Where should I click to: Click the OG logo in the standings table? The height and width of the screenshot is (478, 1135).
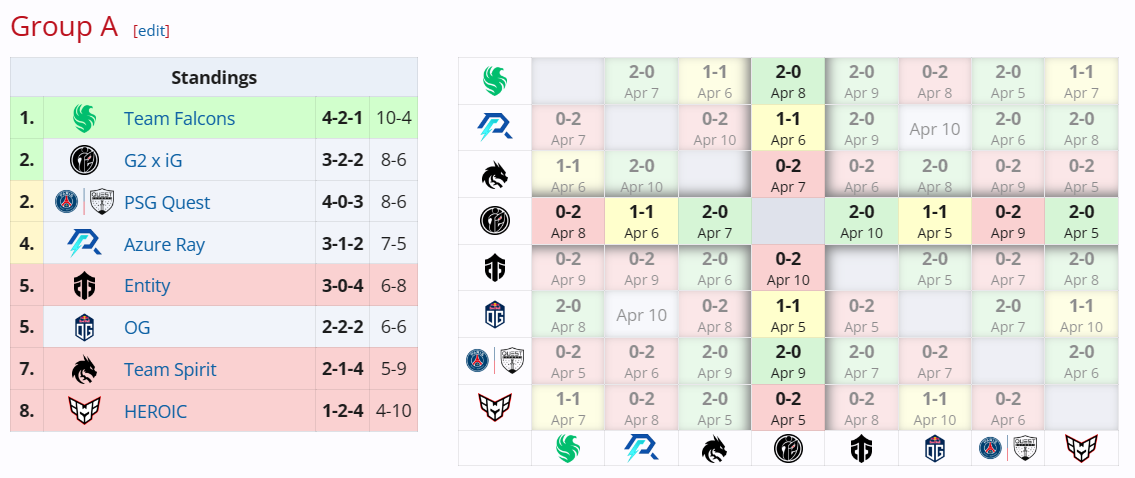coord(84,328)
